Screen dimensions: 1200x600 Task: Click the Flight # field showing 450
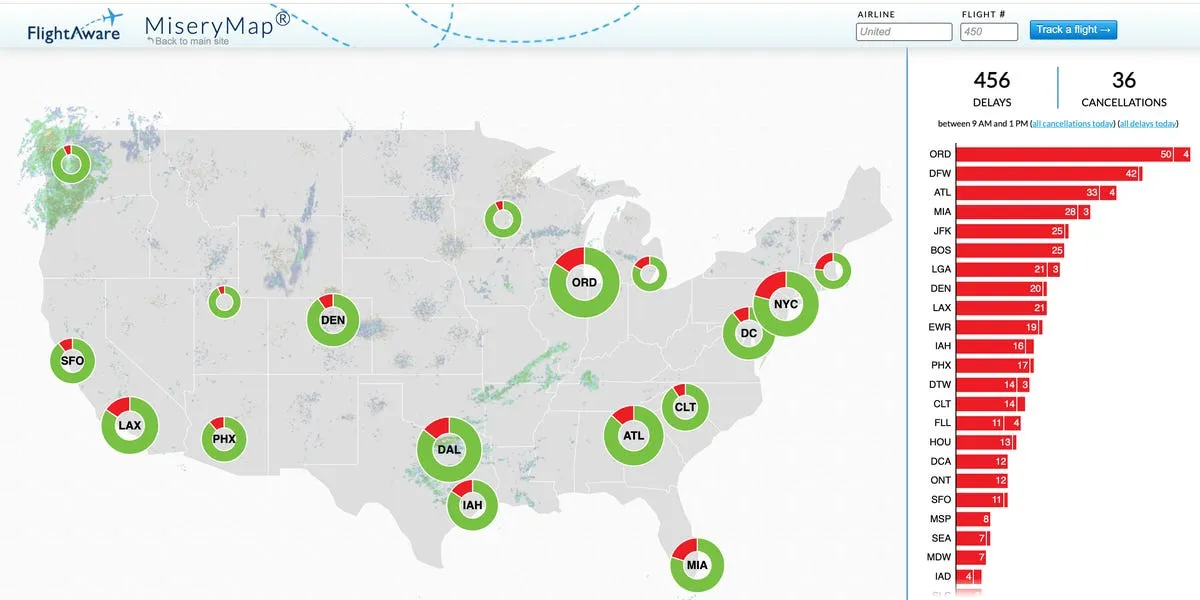tap(991, 31)
